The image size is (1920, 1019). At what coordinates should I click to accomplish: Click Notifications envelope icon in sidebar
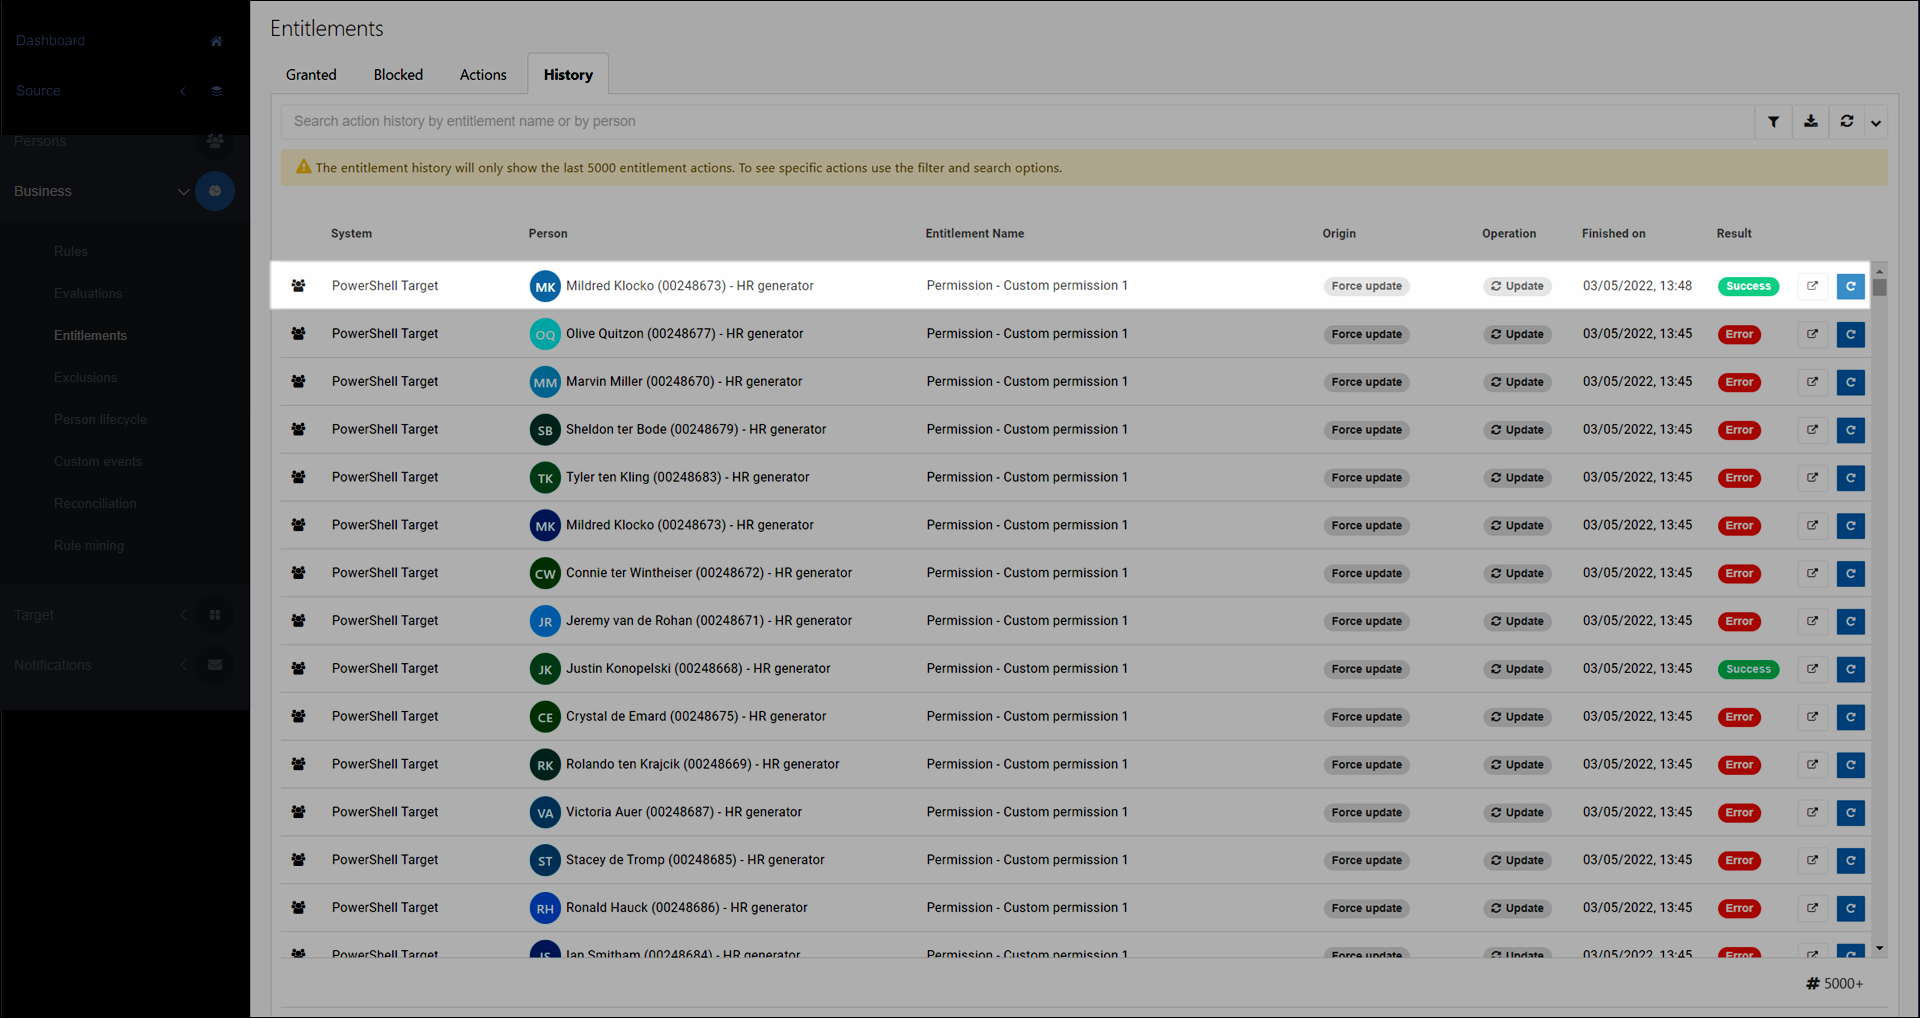point(215,665)
